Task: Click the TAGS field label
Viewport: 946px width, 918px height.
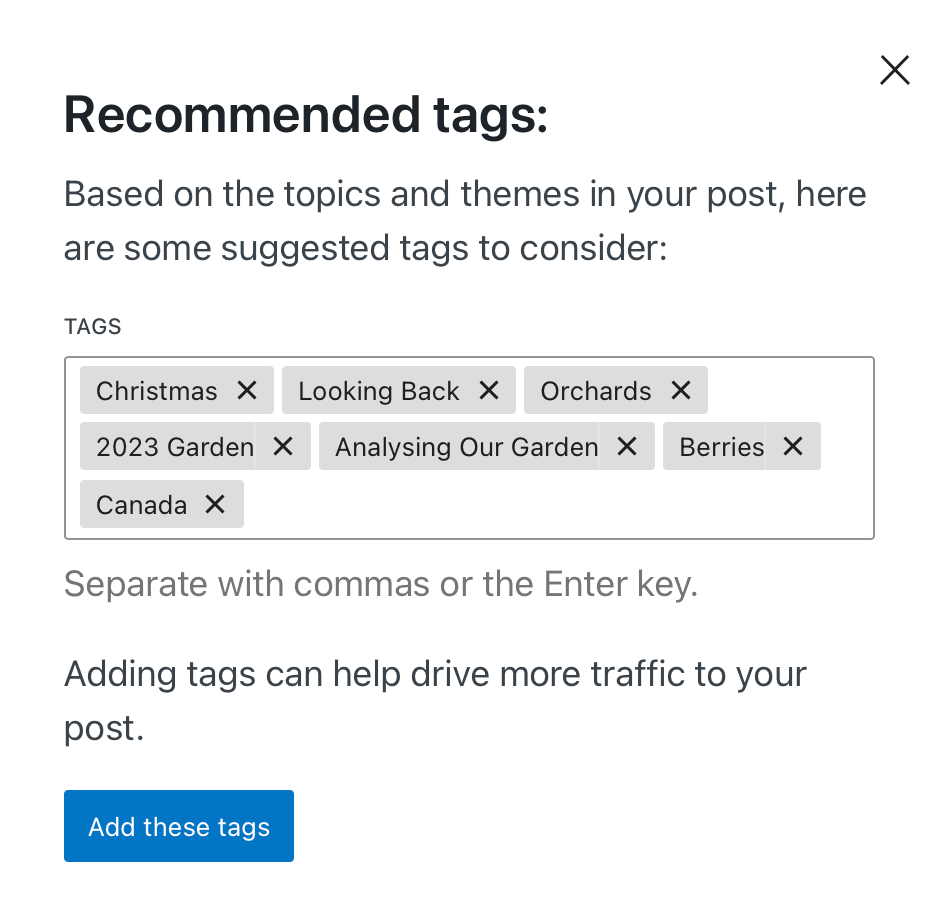Action: point(93,327)
